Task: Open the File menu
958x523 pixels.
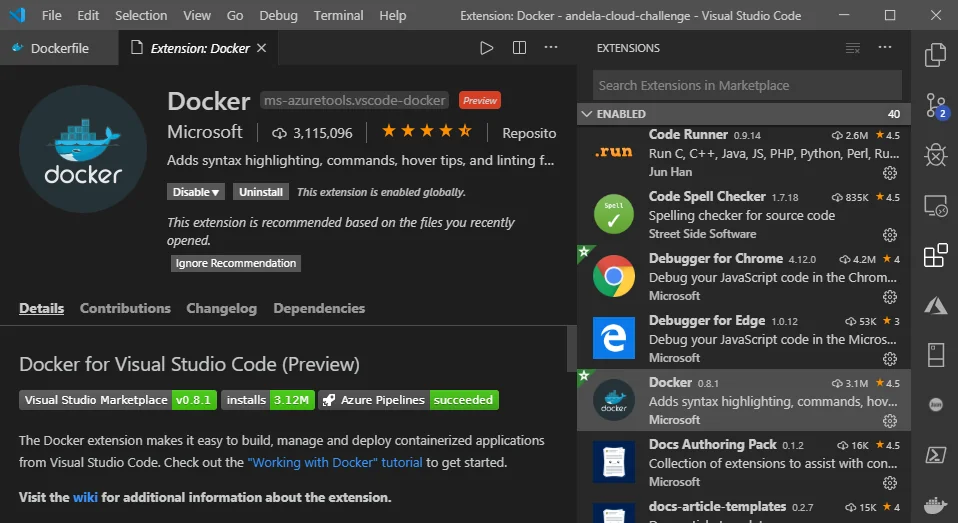Action: coord(51,15)
